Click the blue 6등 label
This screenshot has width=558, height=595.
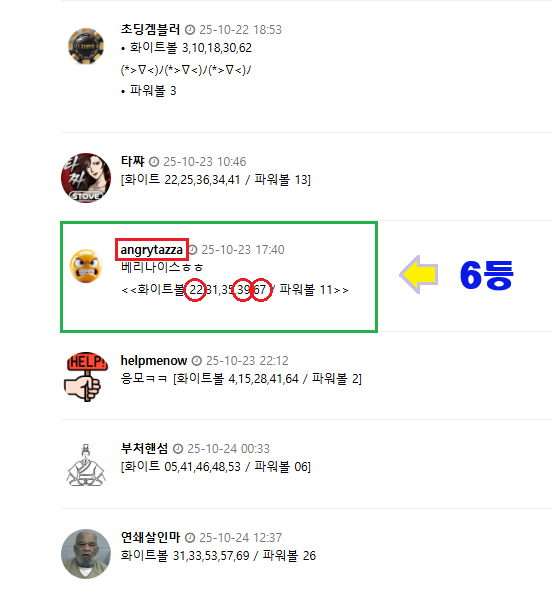486,275
